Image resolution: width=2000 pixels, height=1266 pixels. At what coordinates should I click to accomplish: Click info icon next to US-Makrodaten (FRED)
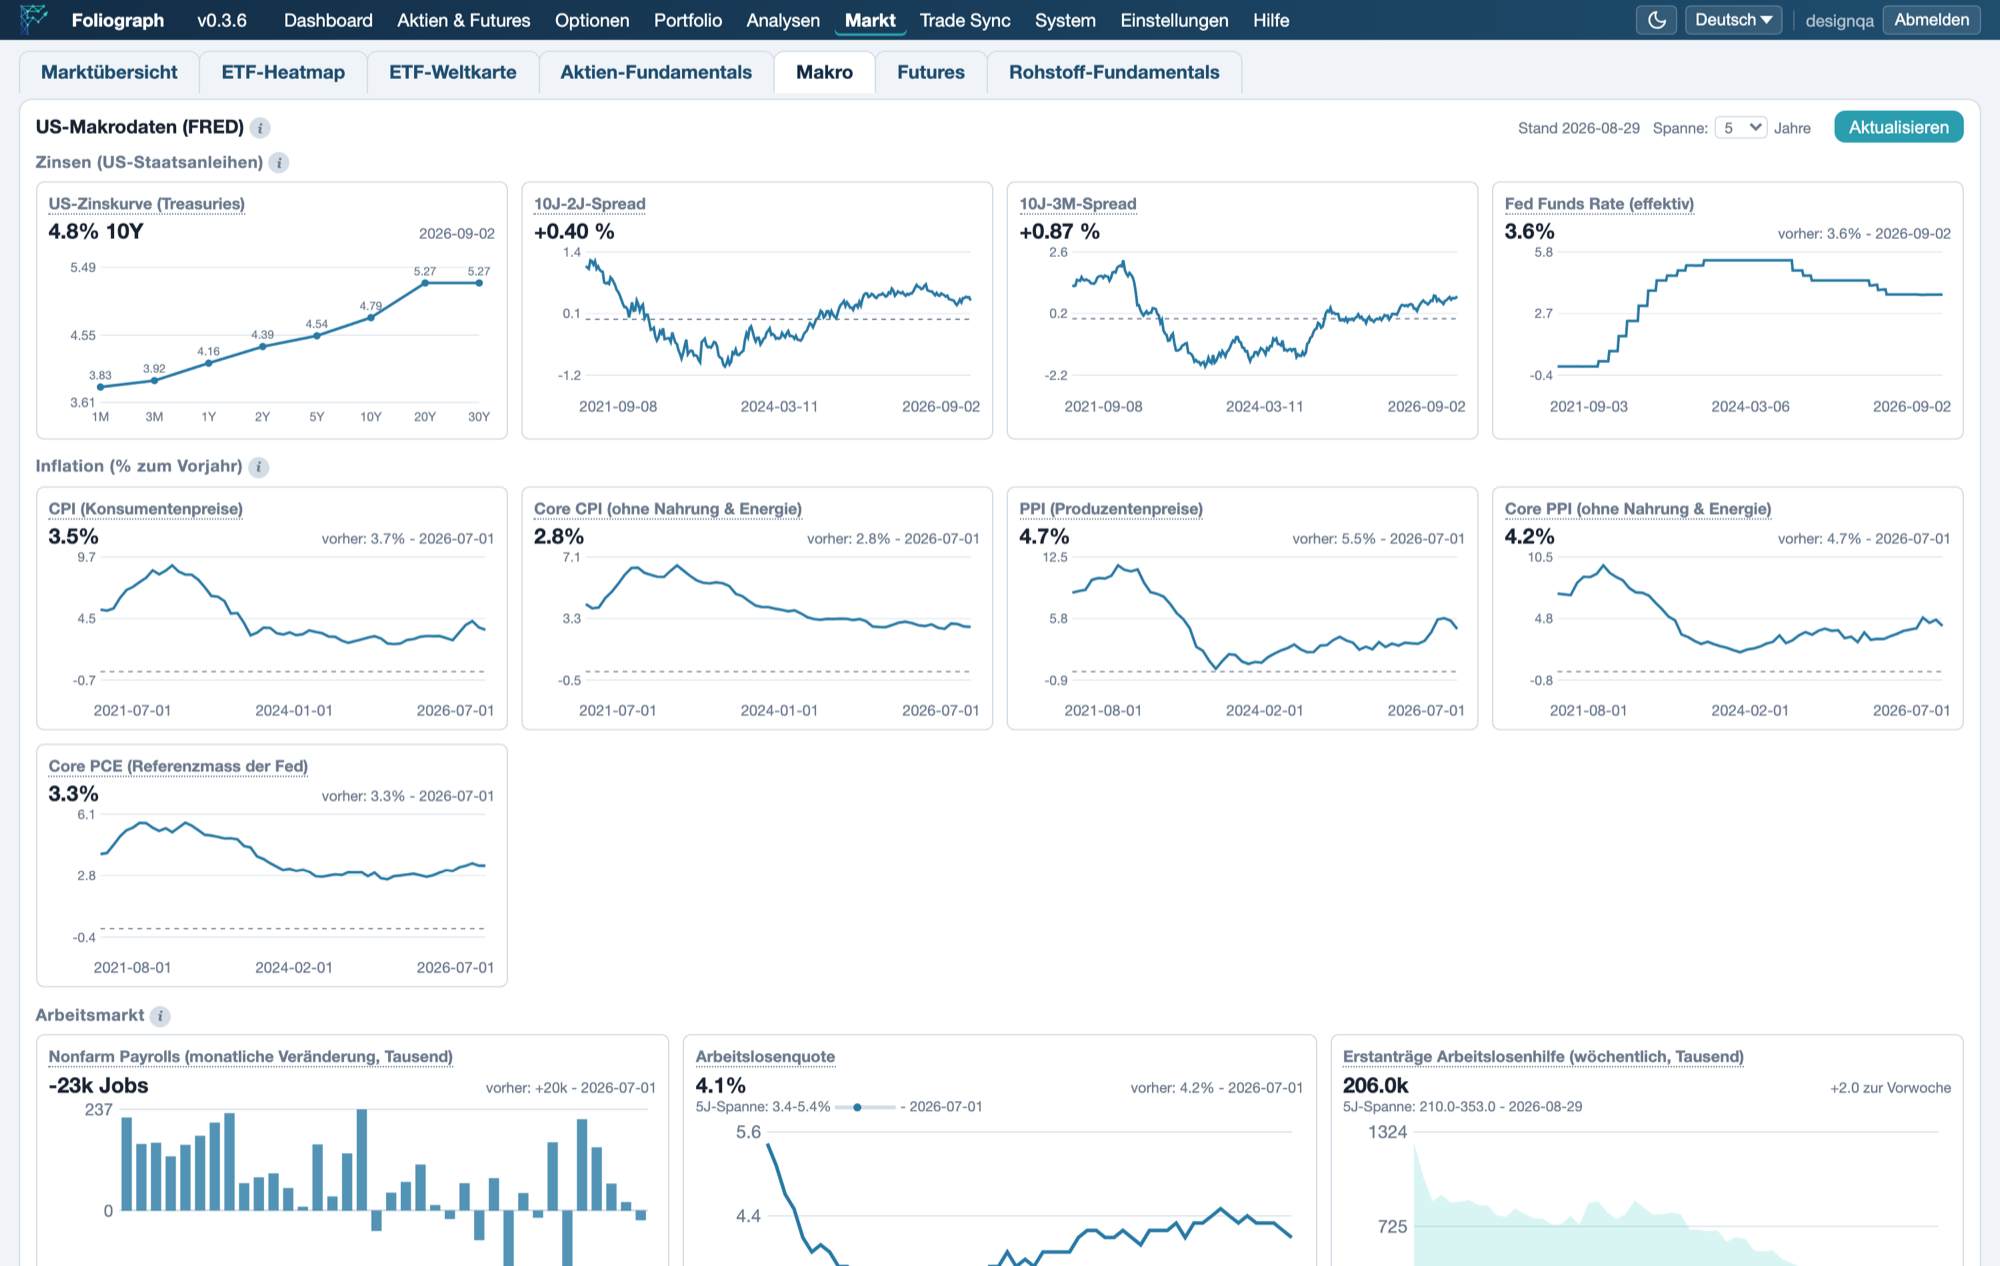click(260, 128)
